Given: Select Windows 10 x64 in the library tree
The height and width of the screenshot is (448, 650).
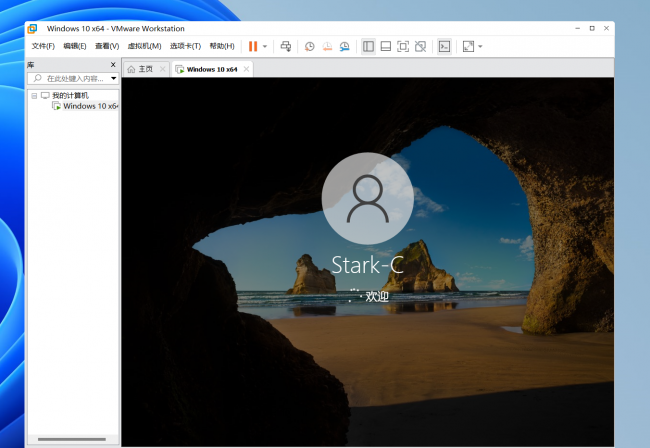Looking at the screenshot, I should [90, 106].
